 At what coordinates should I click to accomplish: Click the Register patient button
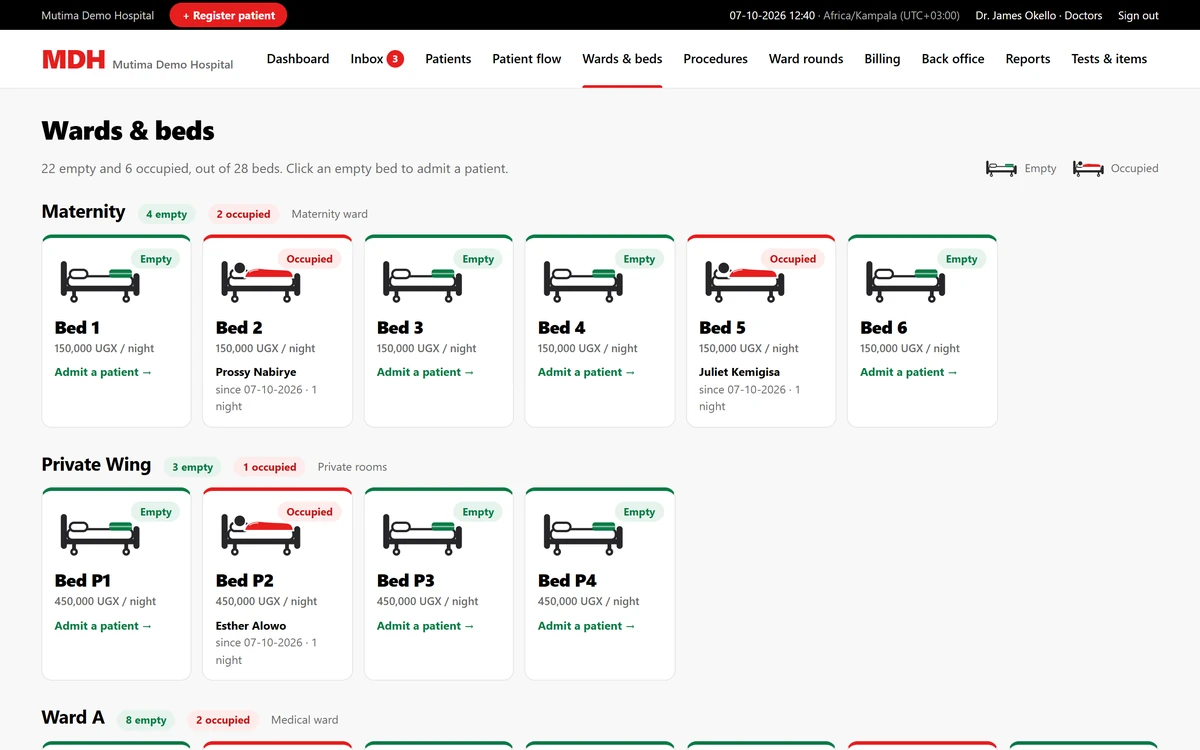(x=228, y=15)
